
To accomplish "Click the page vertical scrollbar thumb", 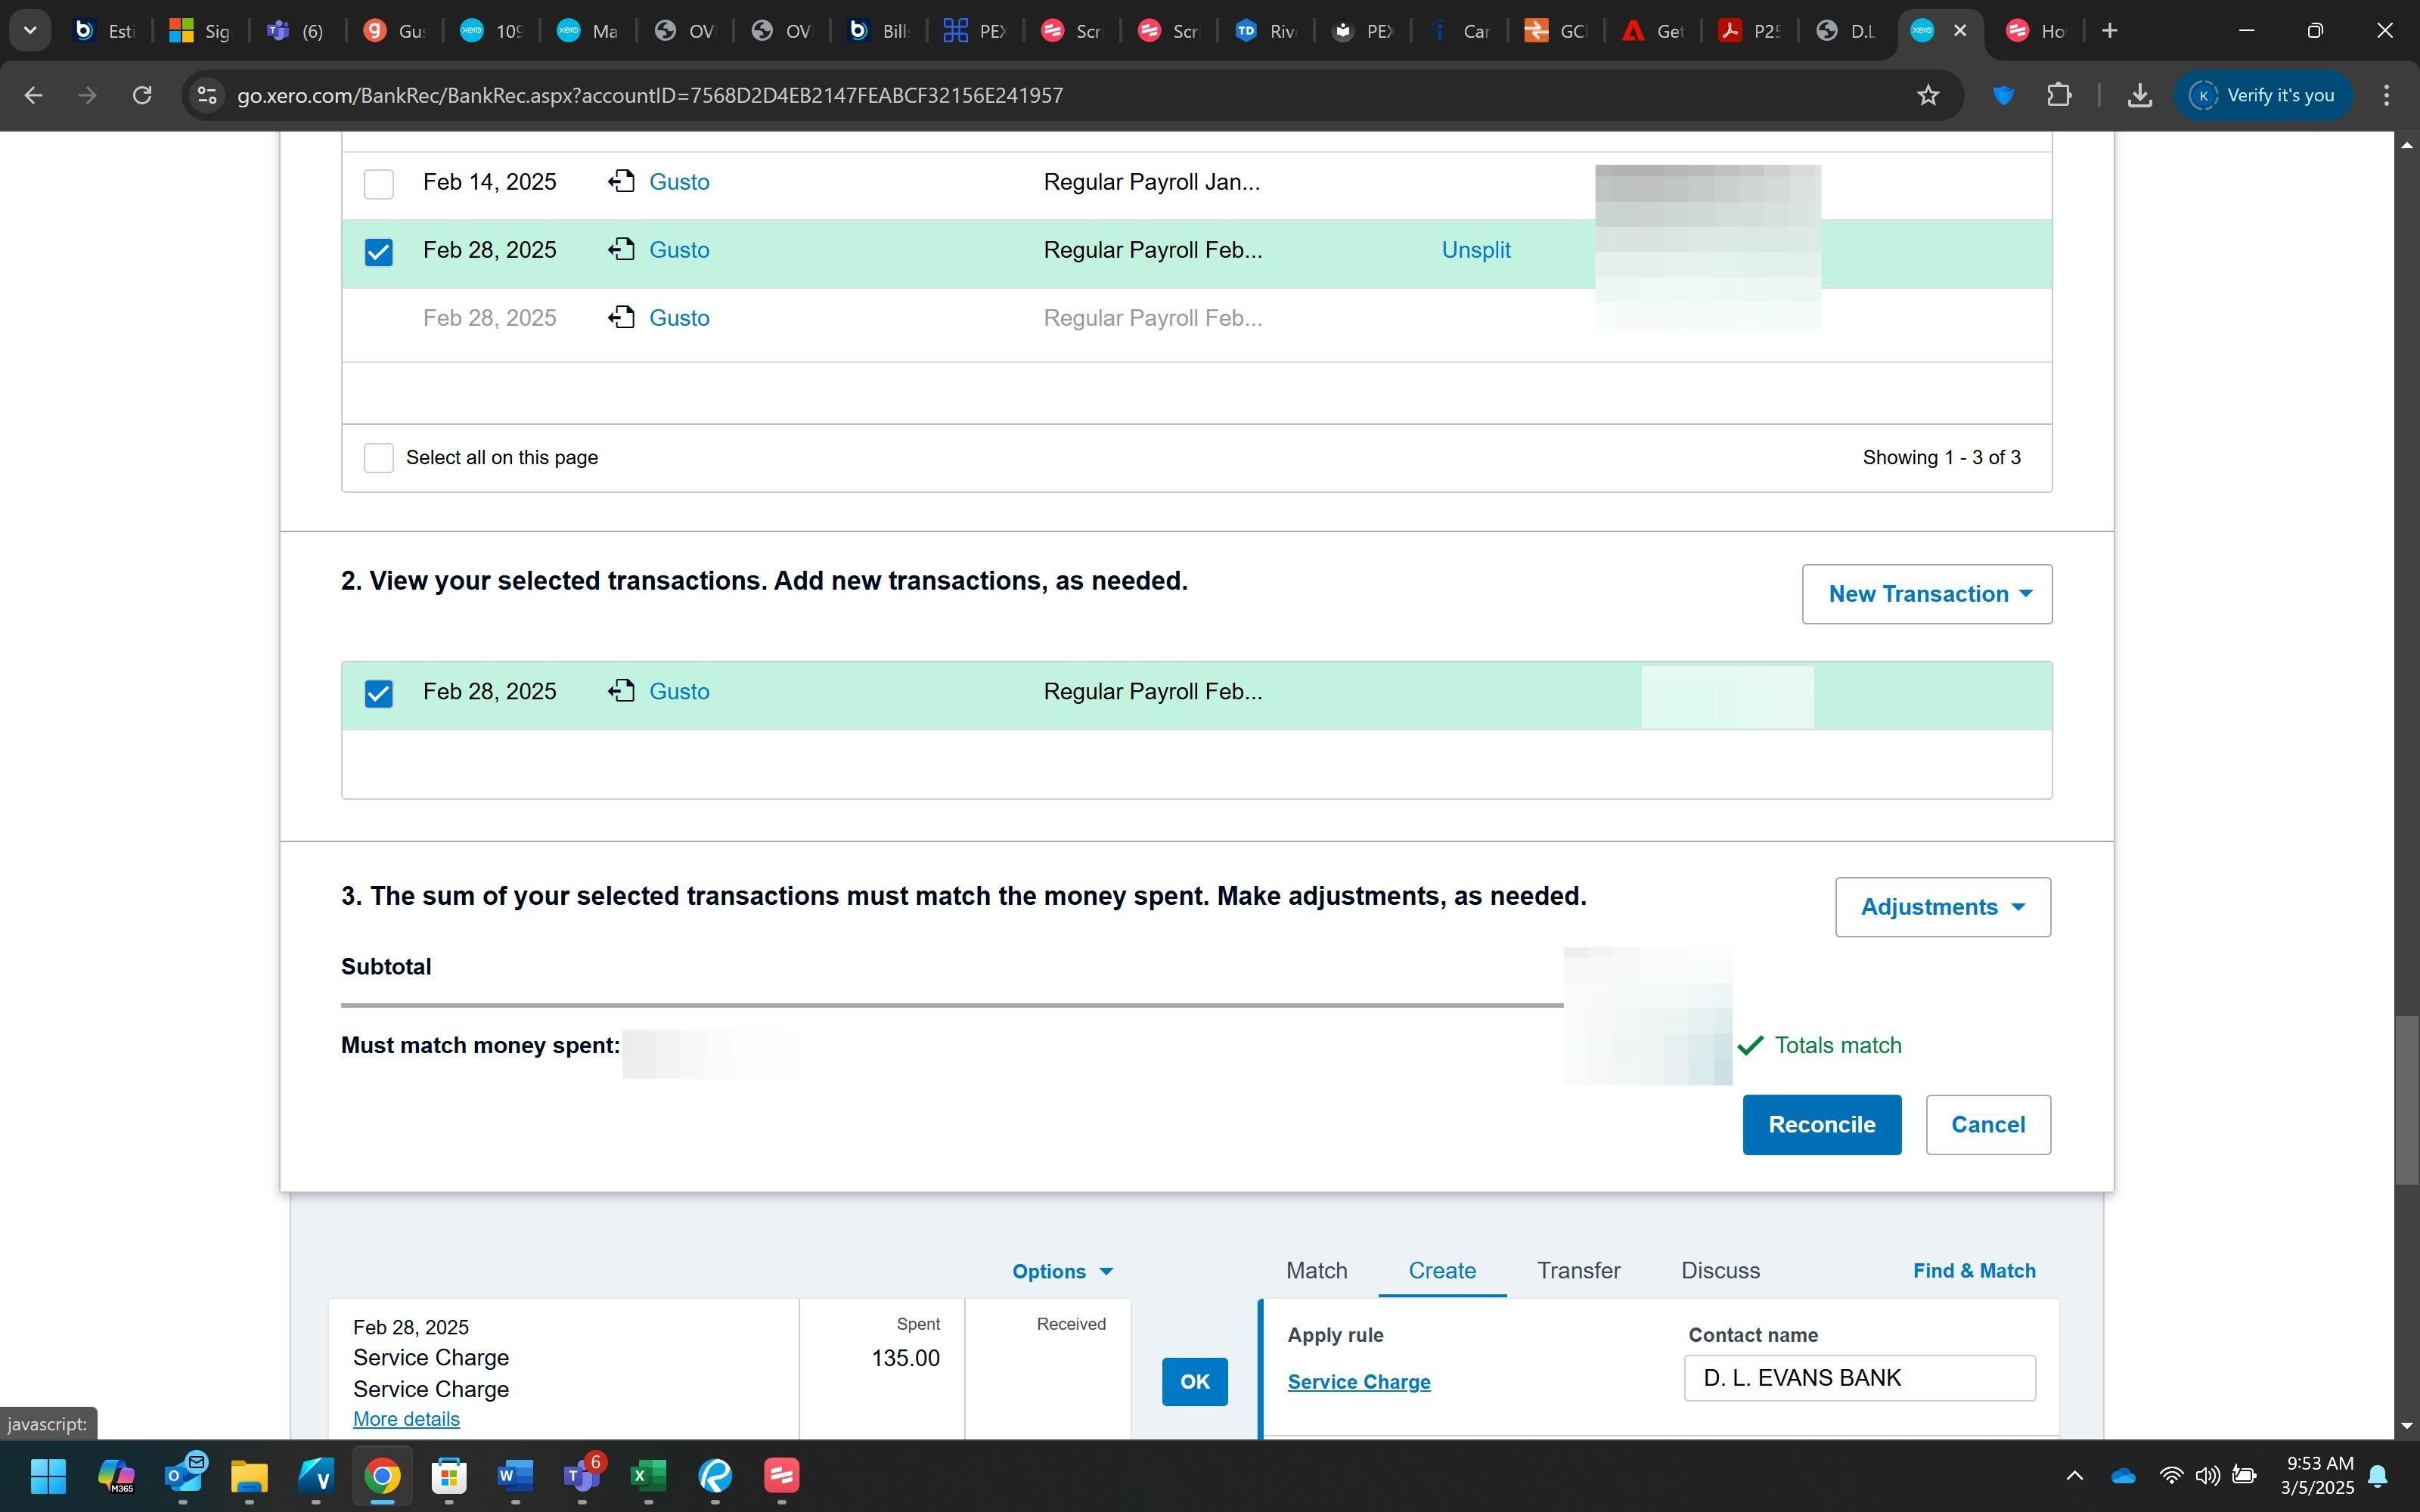I will pos(2406,1099).
